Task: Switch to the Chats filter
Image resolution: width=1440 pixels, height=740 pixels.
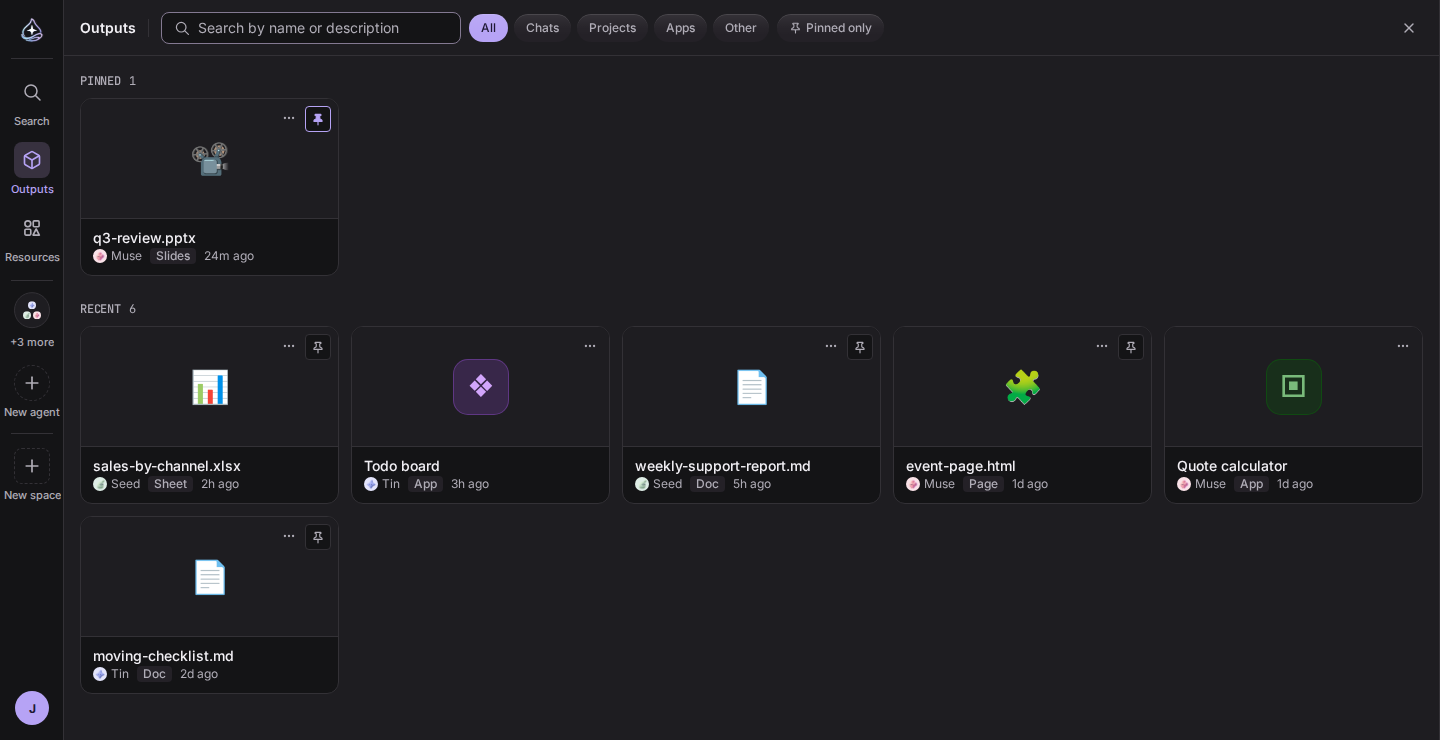Action: (542, 28)
